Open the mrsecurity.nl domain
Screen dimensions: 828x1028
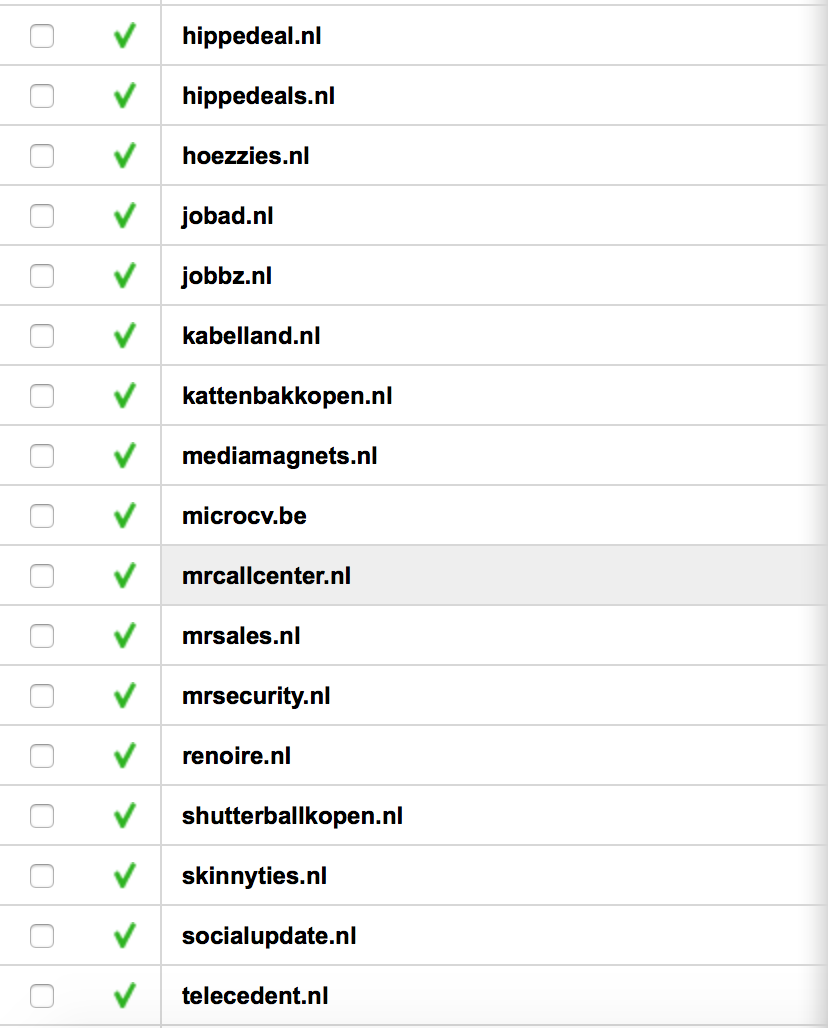pyautogui.click(x=256, y=696)
